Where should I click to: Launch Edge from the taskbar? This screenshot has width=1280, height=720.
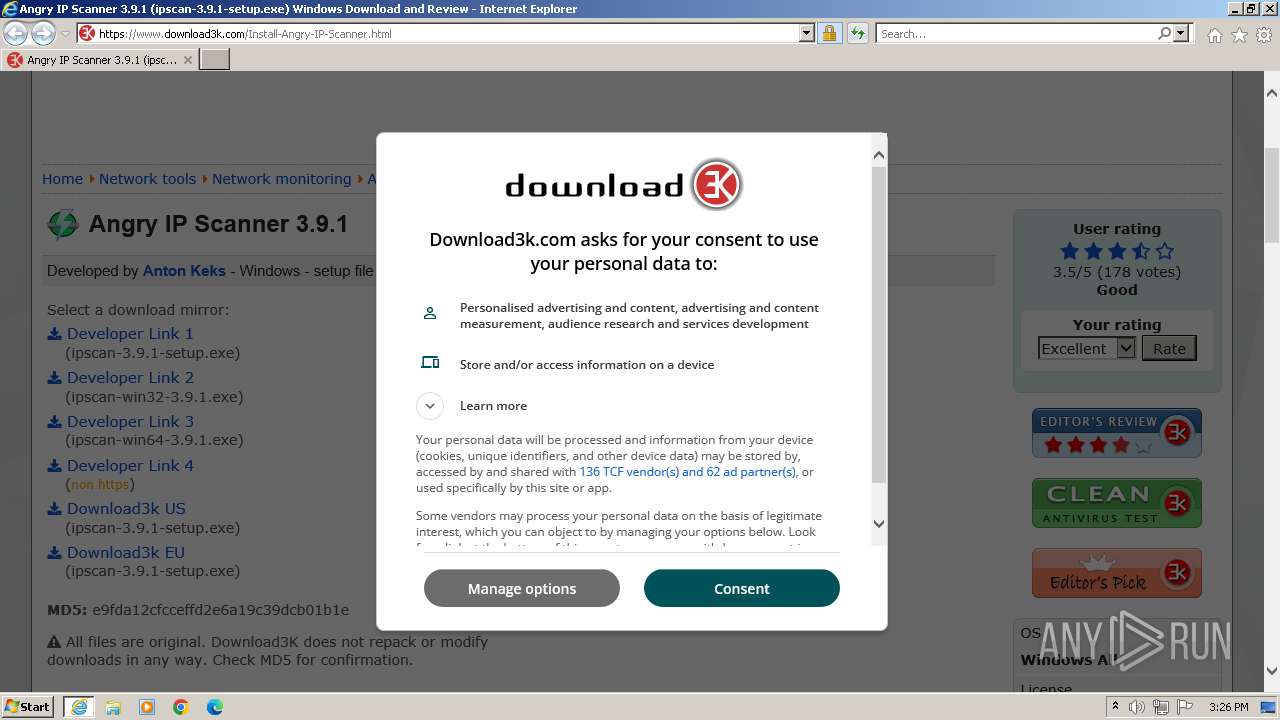pyautogui.click(x=215, y=707)
